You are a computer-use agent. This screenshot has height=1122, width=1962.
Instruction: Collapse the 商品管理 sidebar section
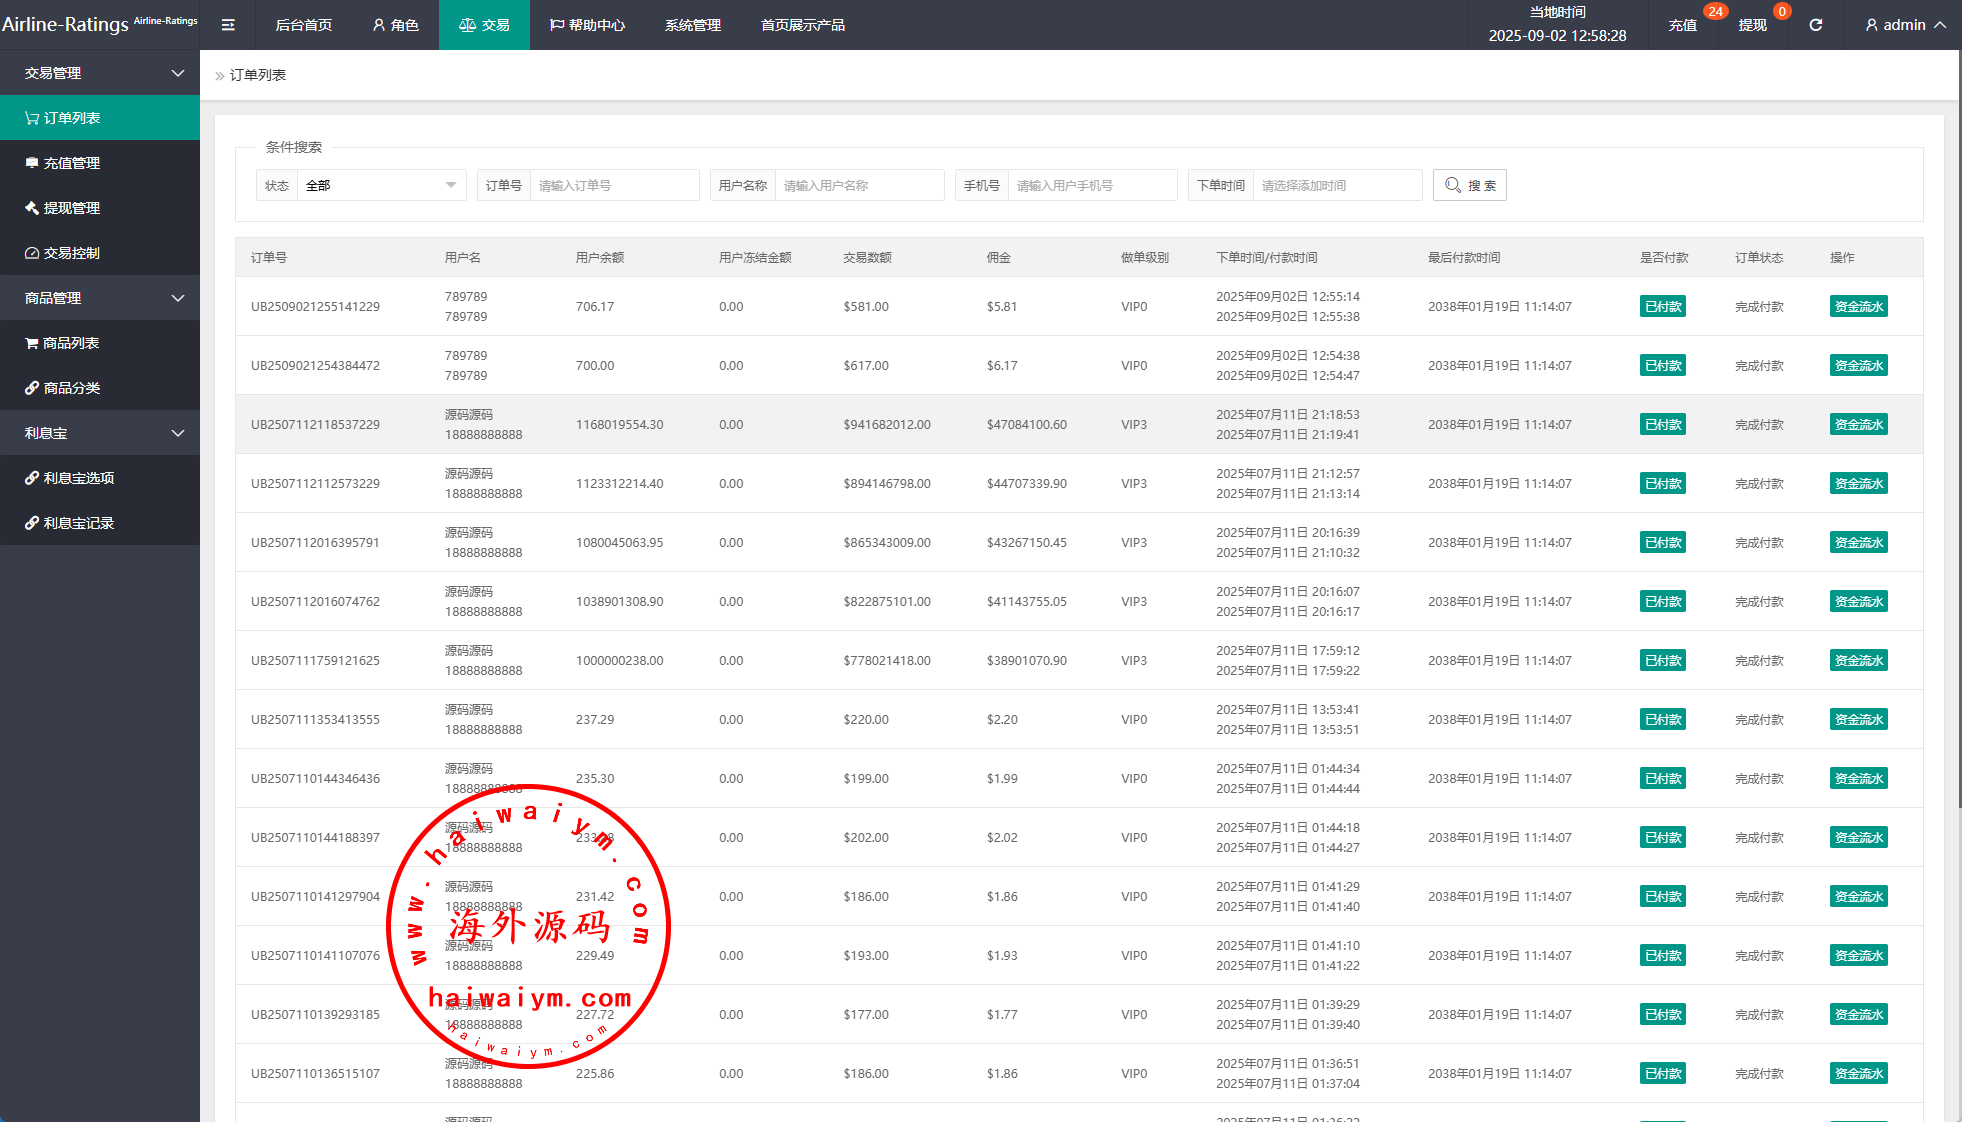(178, 298)
